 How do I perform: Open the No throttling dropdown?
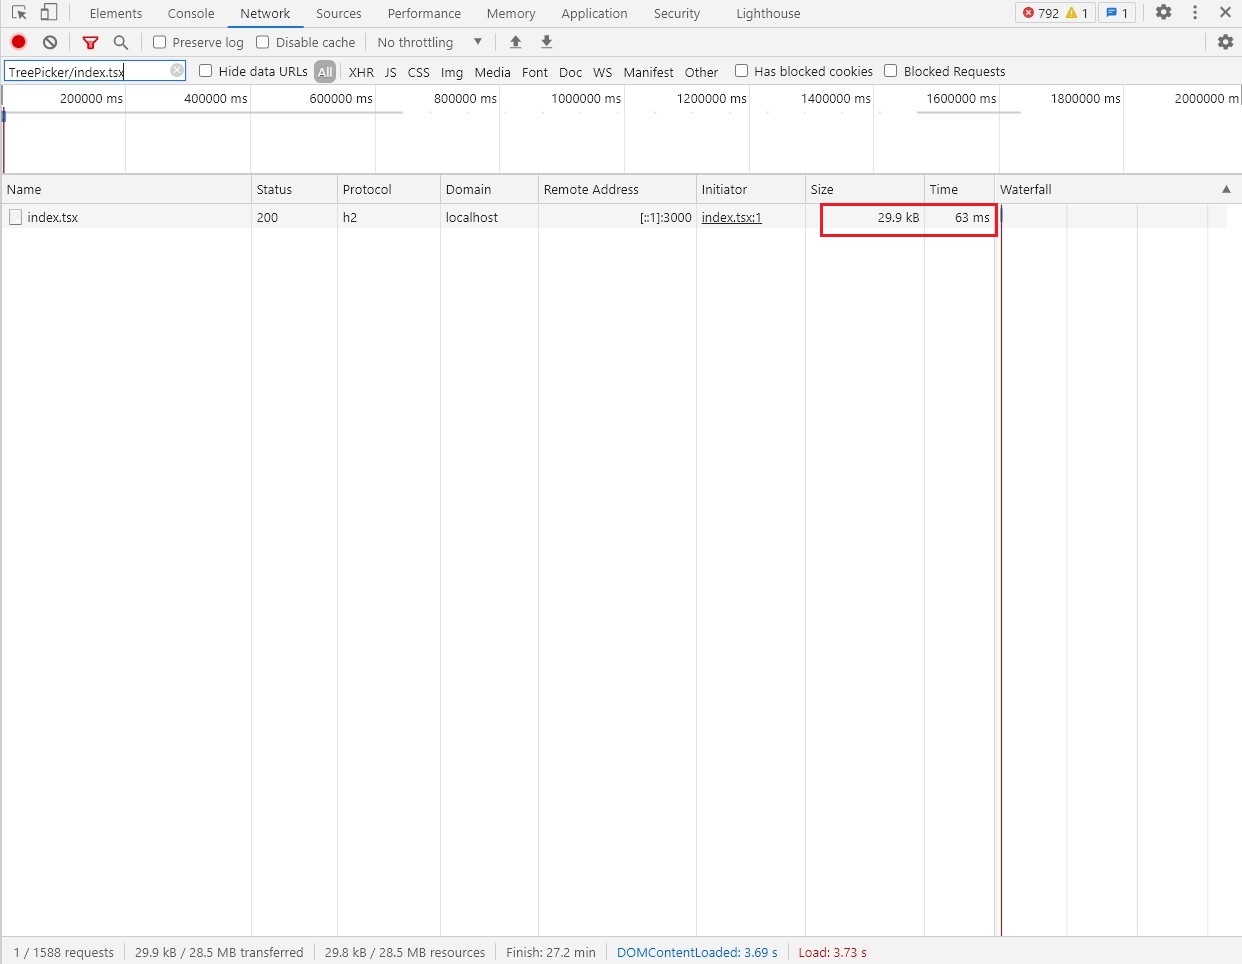(x=430, y=42)
